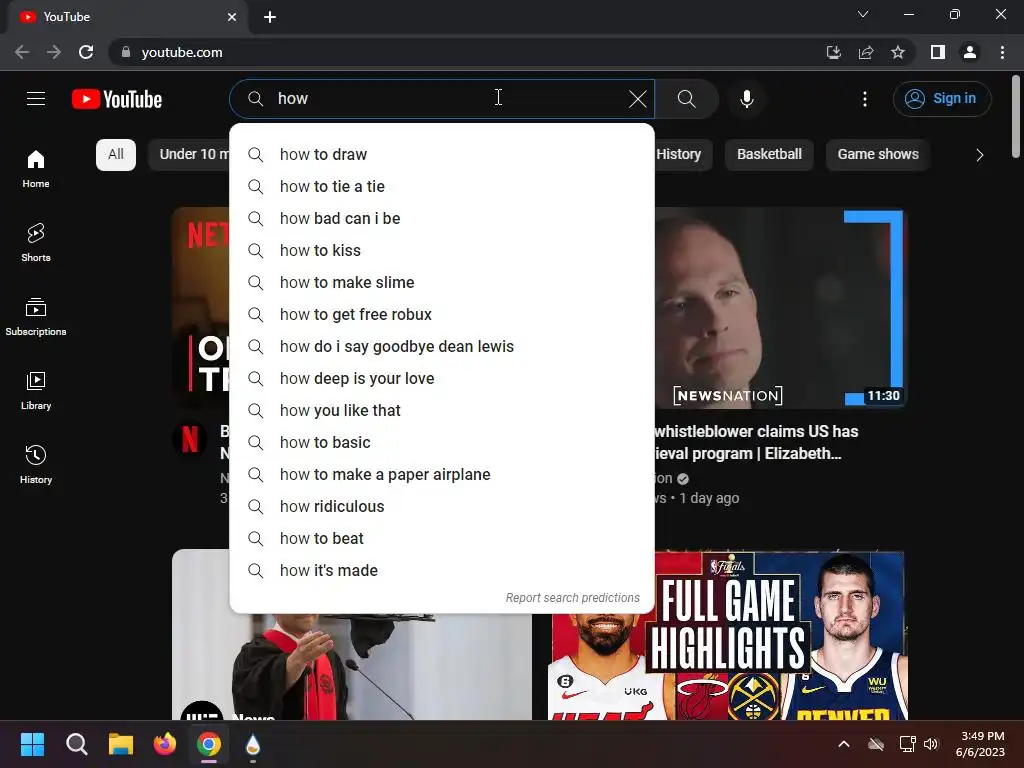Viewport: 1024px width, 768px height.
Task: Open the YouTube hamburger guide menu
Action: 36,99
